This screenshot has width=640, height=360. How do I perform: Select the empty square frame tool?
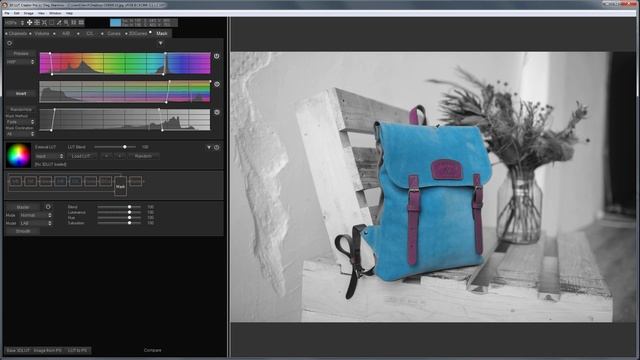(x=51, y=22)
